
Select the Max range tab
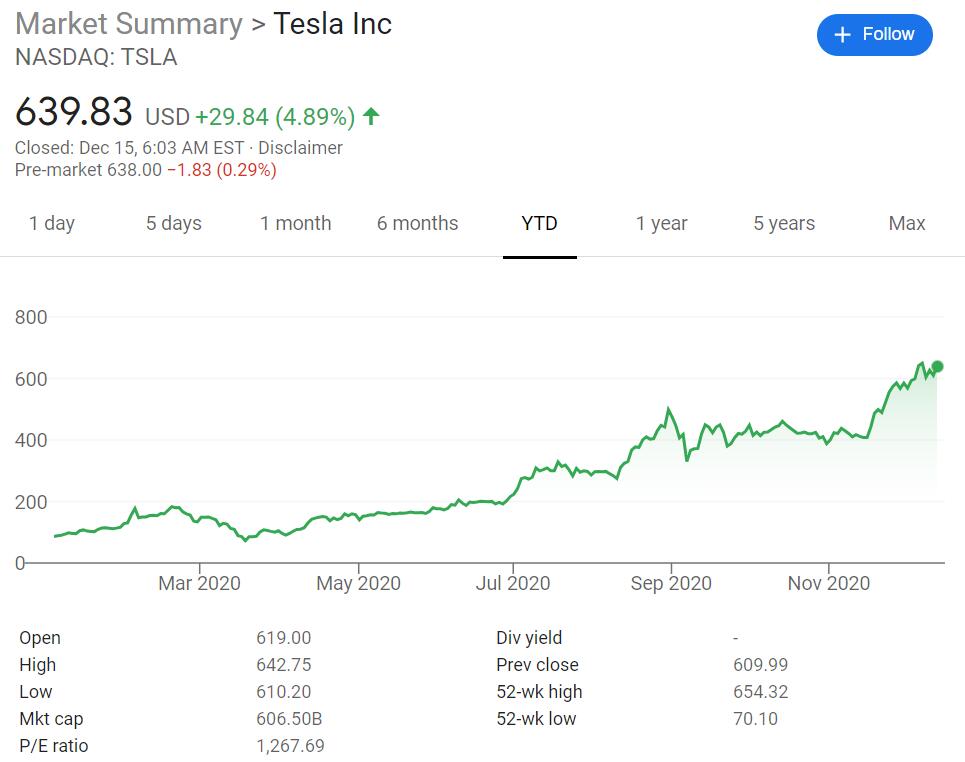coord(907,223)
